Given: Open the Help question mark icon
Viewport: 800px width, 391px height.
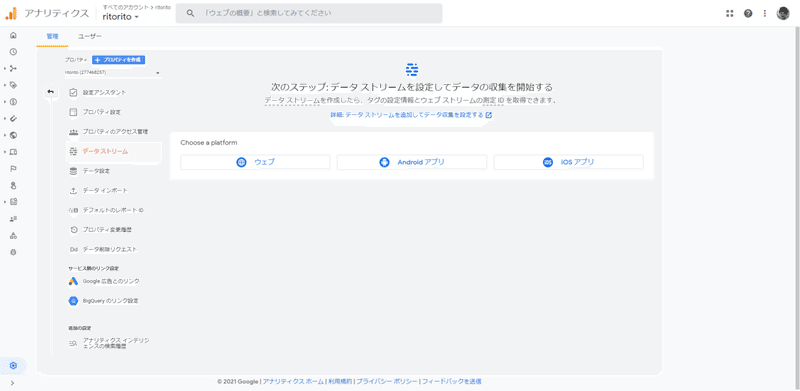Looking at the screenshot, I should pos(748,13).
